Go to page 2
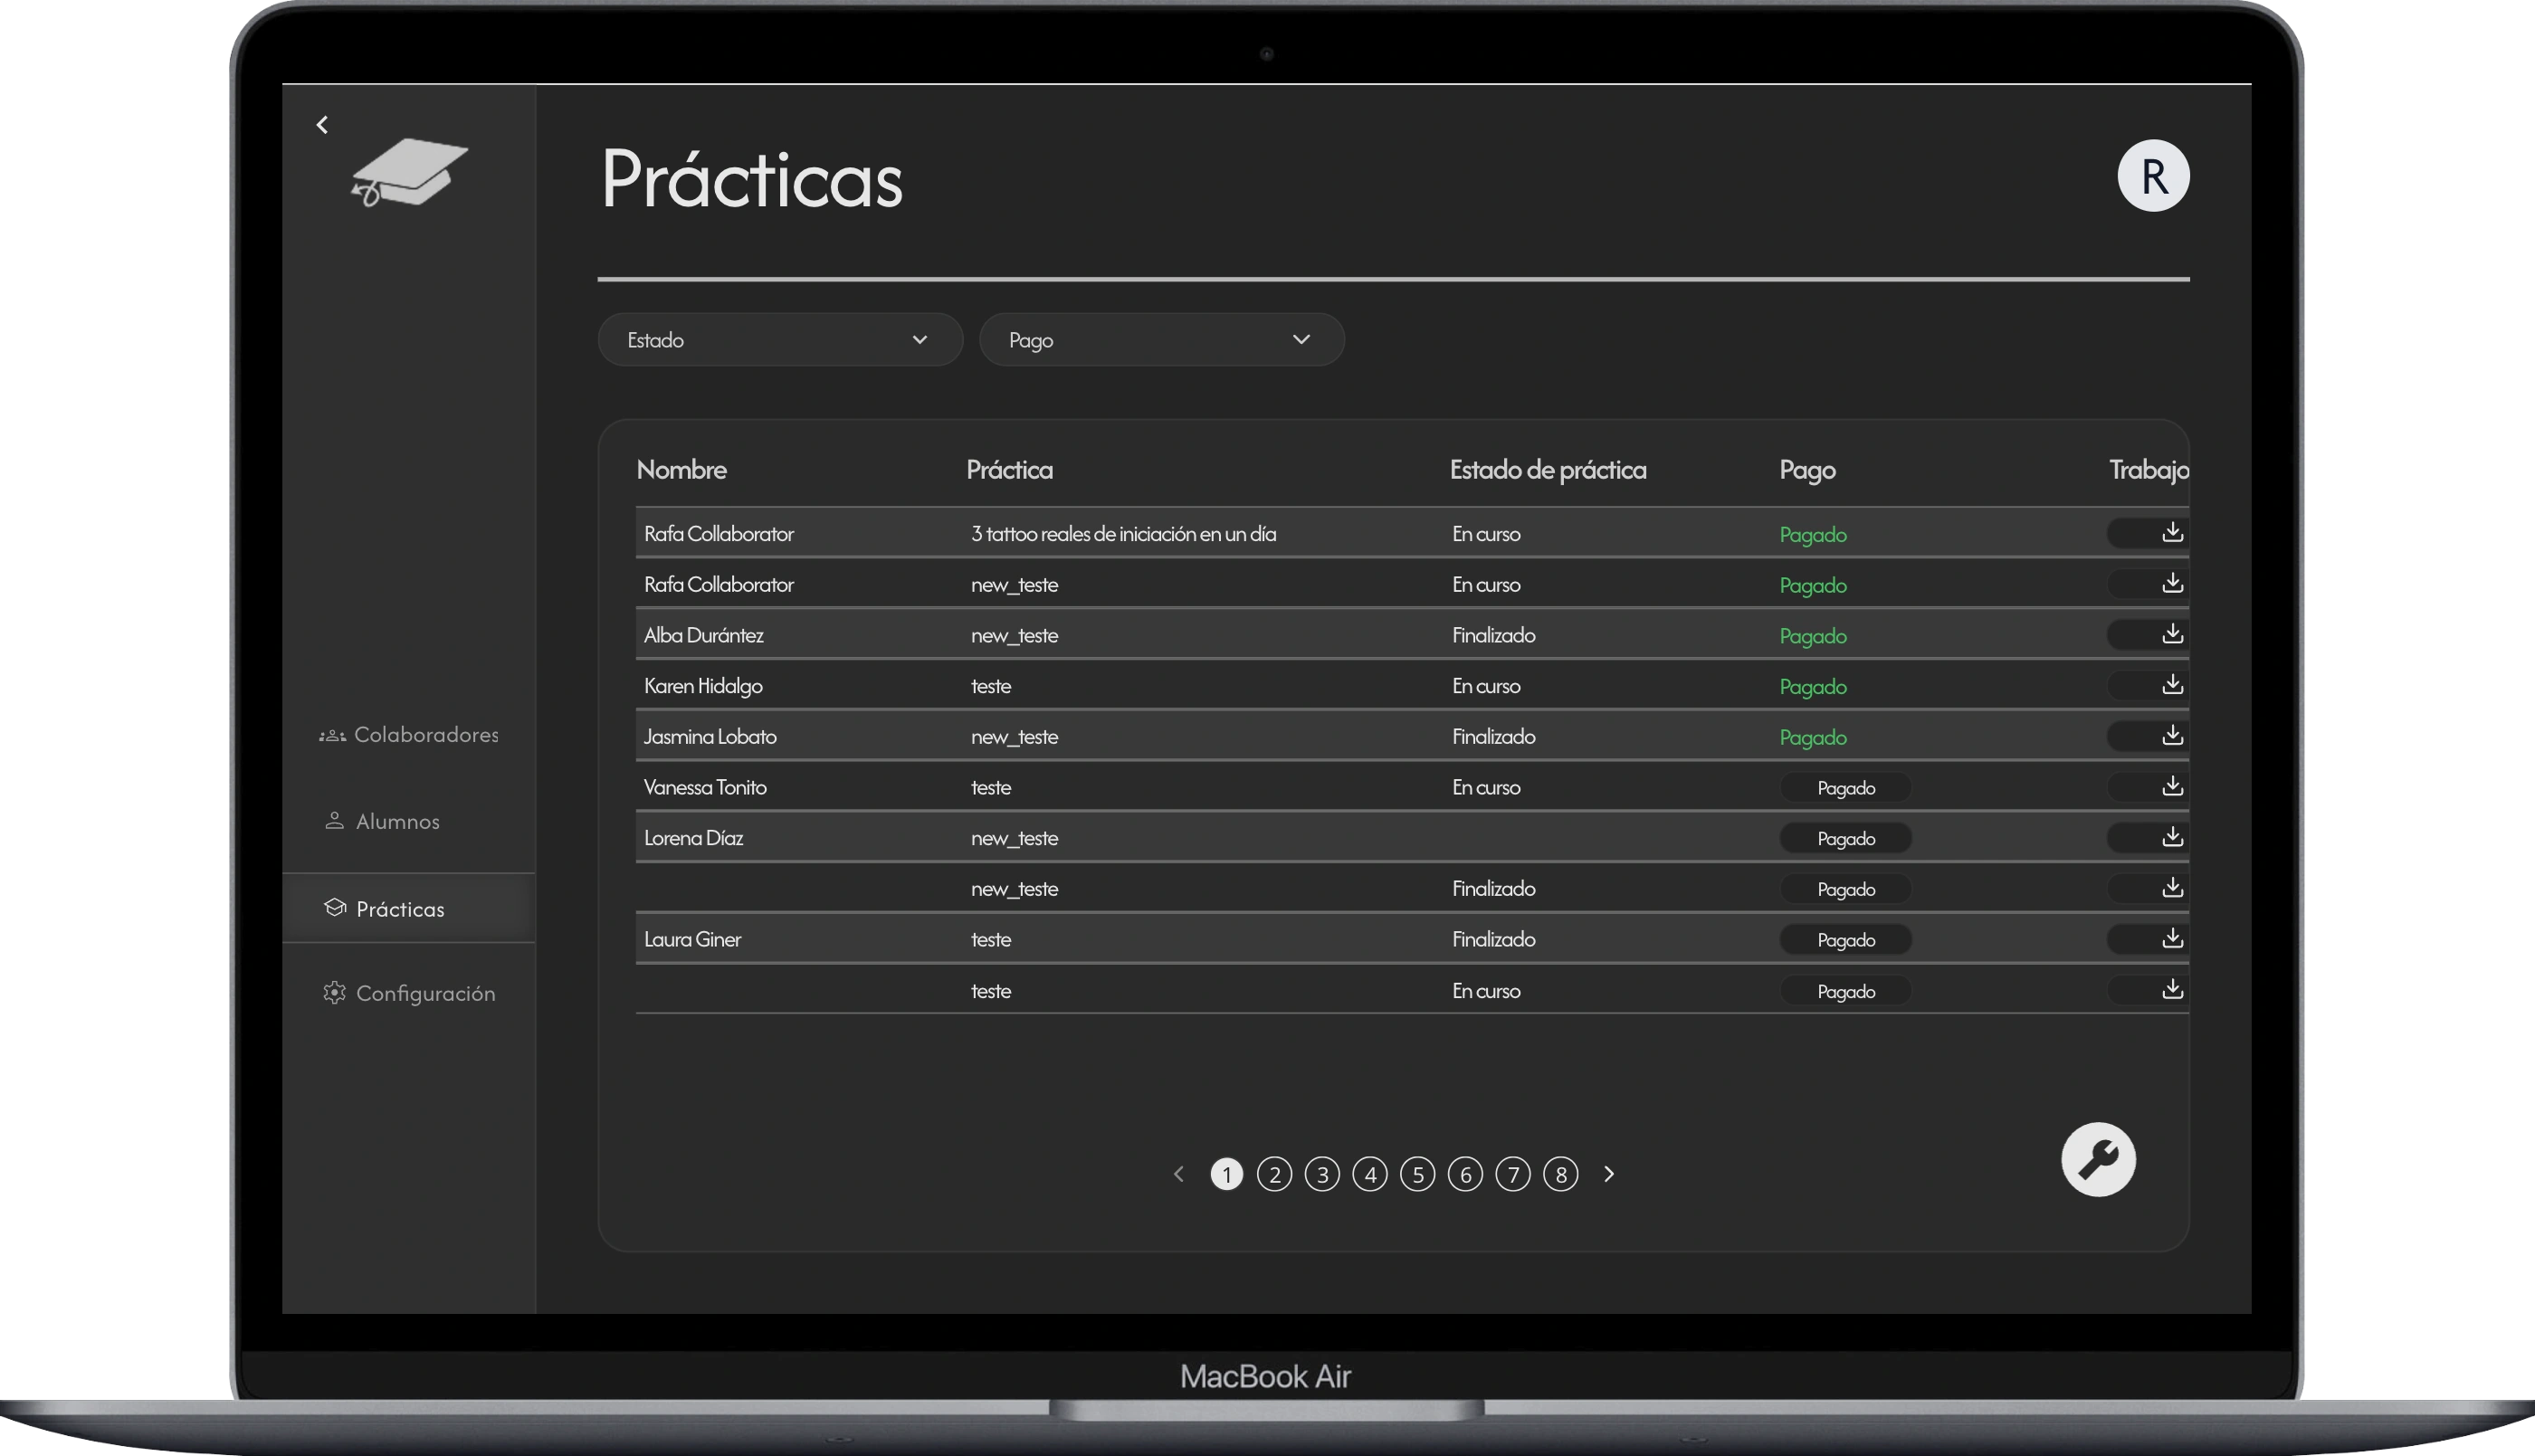The height and width of the screenshot is (1456, 2535). click(1274, 1174)
